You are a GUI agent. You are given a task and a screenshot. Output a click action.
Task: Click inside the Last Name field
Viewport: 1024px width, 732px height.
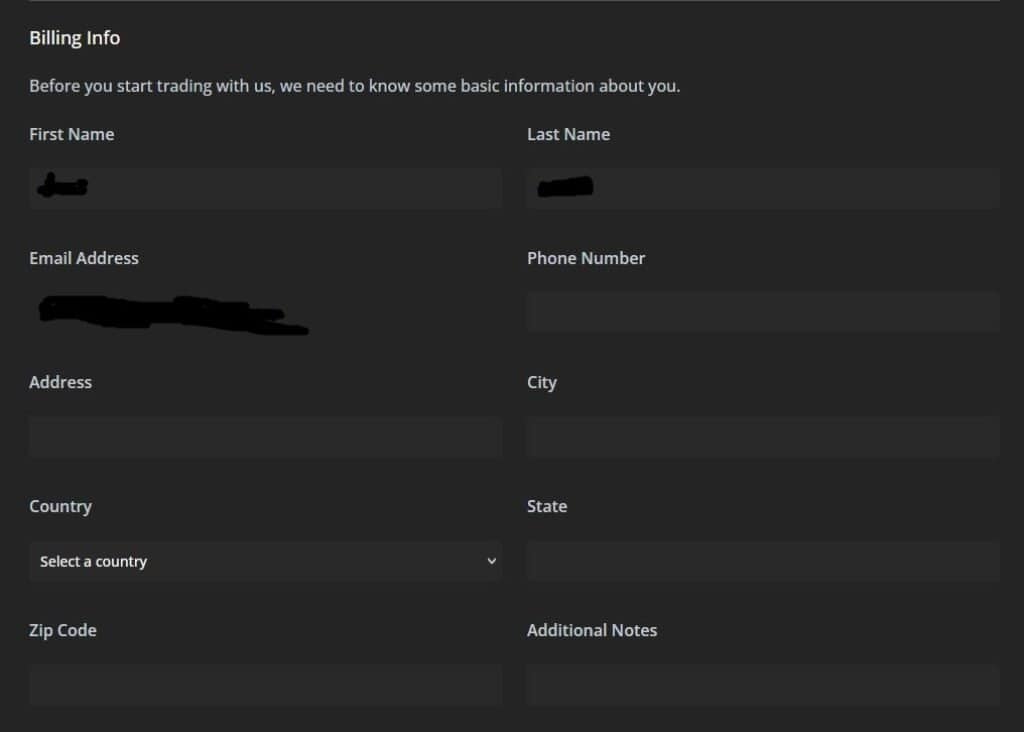click(x=762, y=187)
